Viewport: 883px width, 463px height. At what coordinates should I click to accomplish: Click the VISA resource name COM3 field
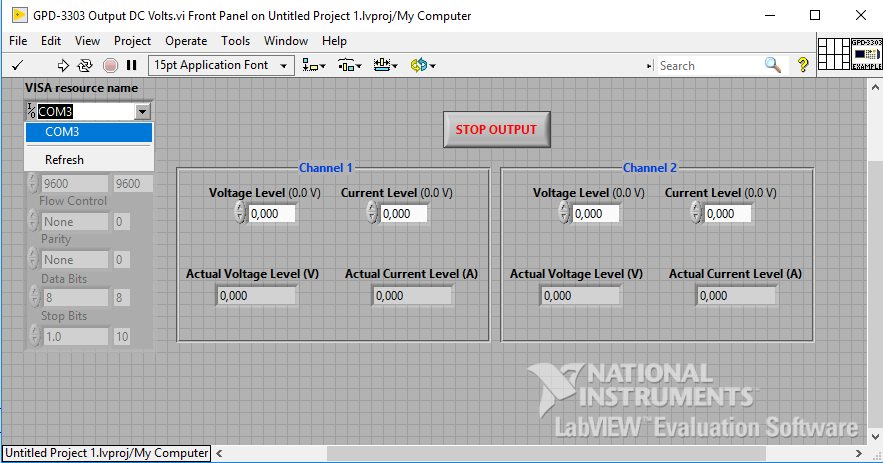[x=86, y=112]
